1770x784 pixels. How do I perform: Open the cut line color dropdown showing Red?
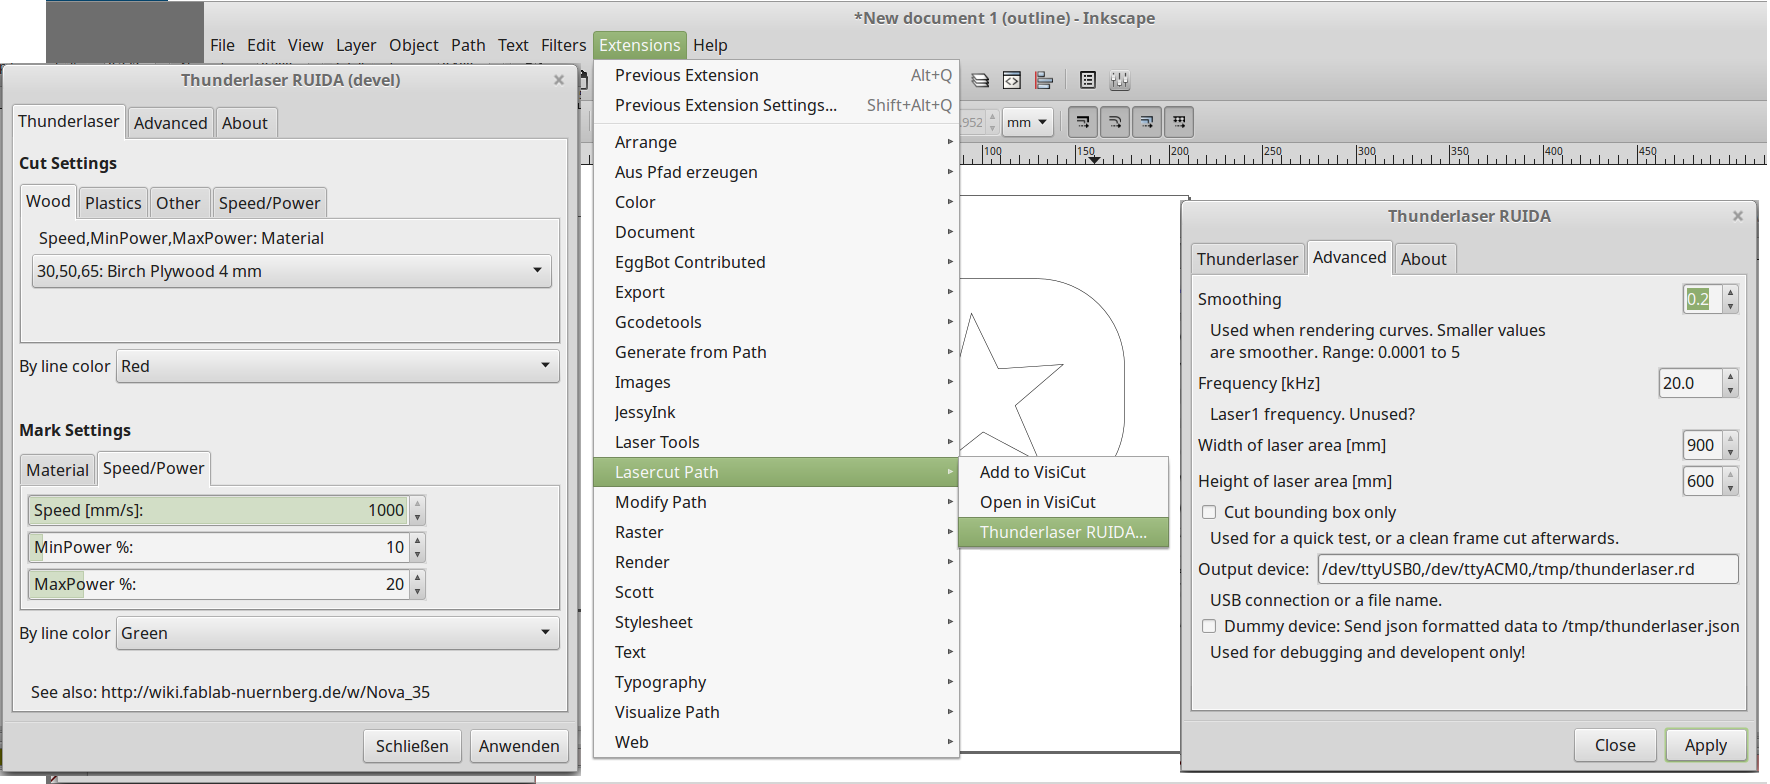pyautogui.click(x=338, y=366)
